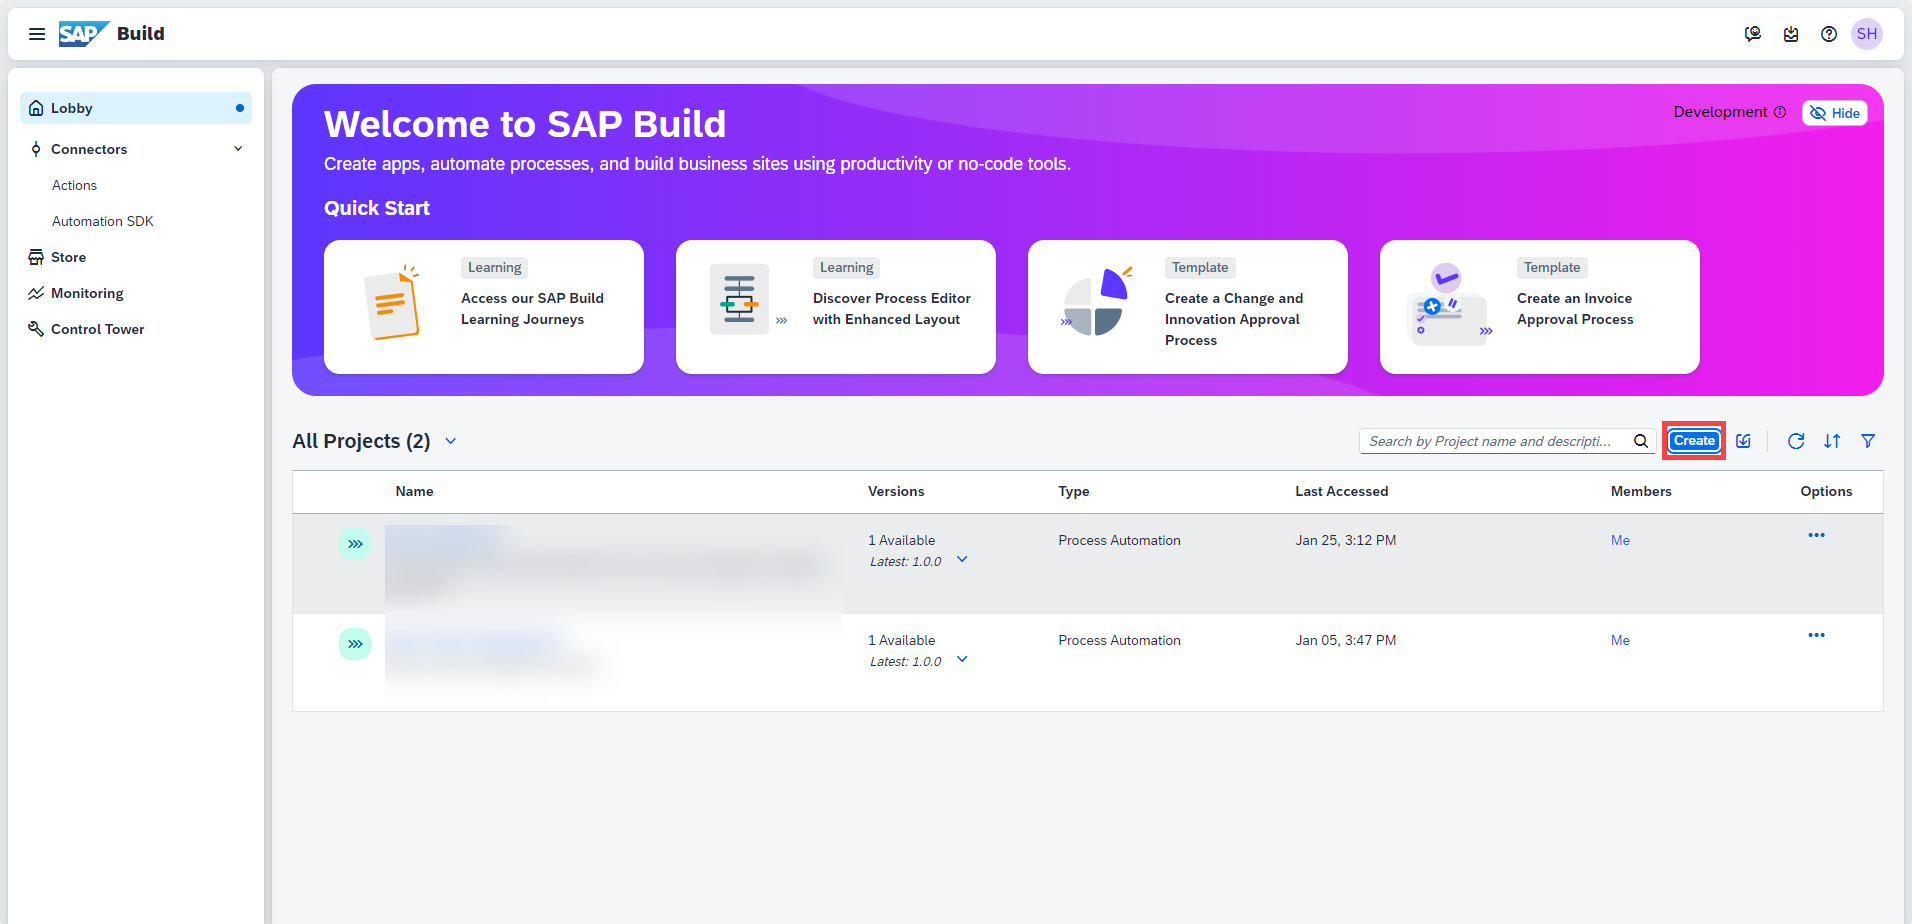Image resolution: width=1912 pixels, height=924 pixels.
Task: Click the SAP logo
Action: pos(83,34)
